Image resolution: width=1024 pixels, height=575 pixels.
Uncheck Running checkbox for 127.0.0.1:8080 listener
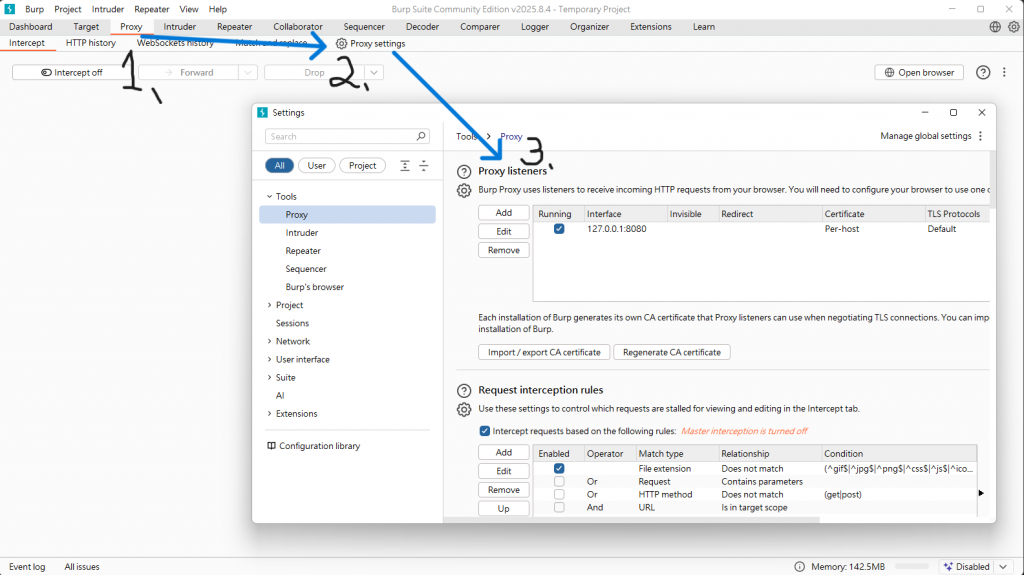(559, 229)
